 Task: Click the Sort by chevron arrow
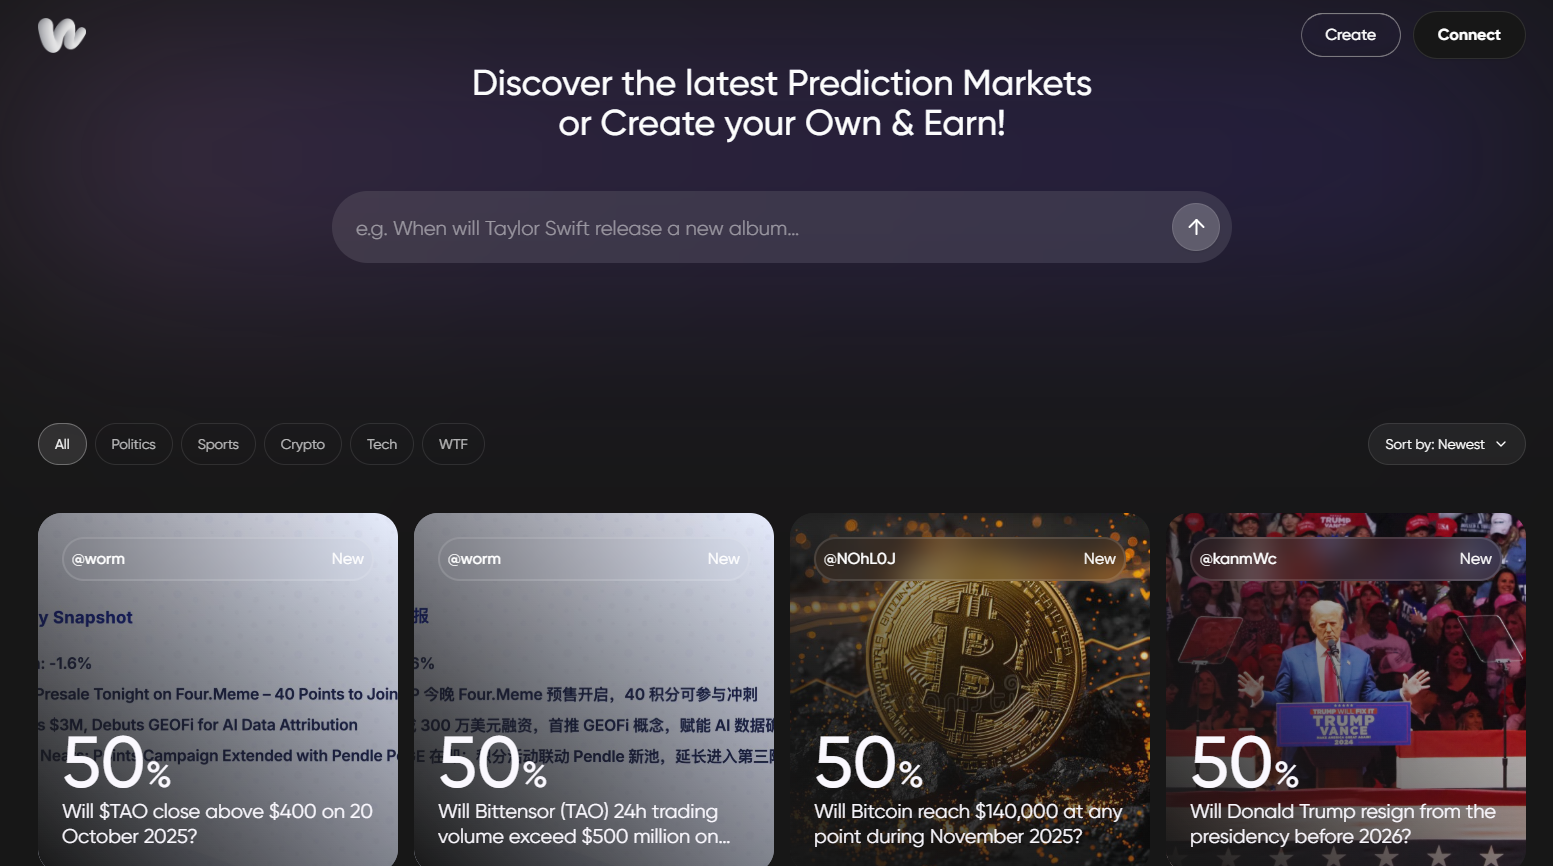(x=1501, y=444)
